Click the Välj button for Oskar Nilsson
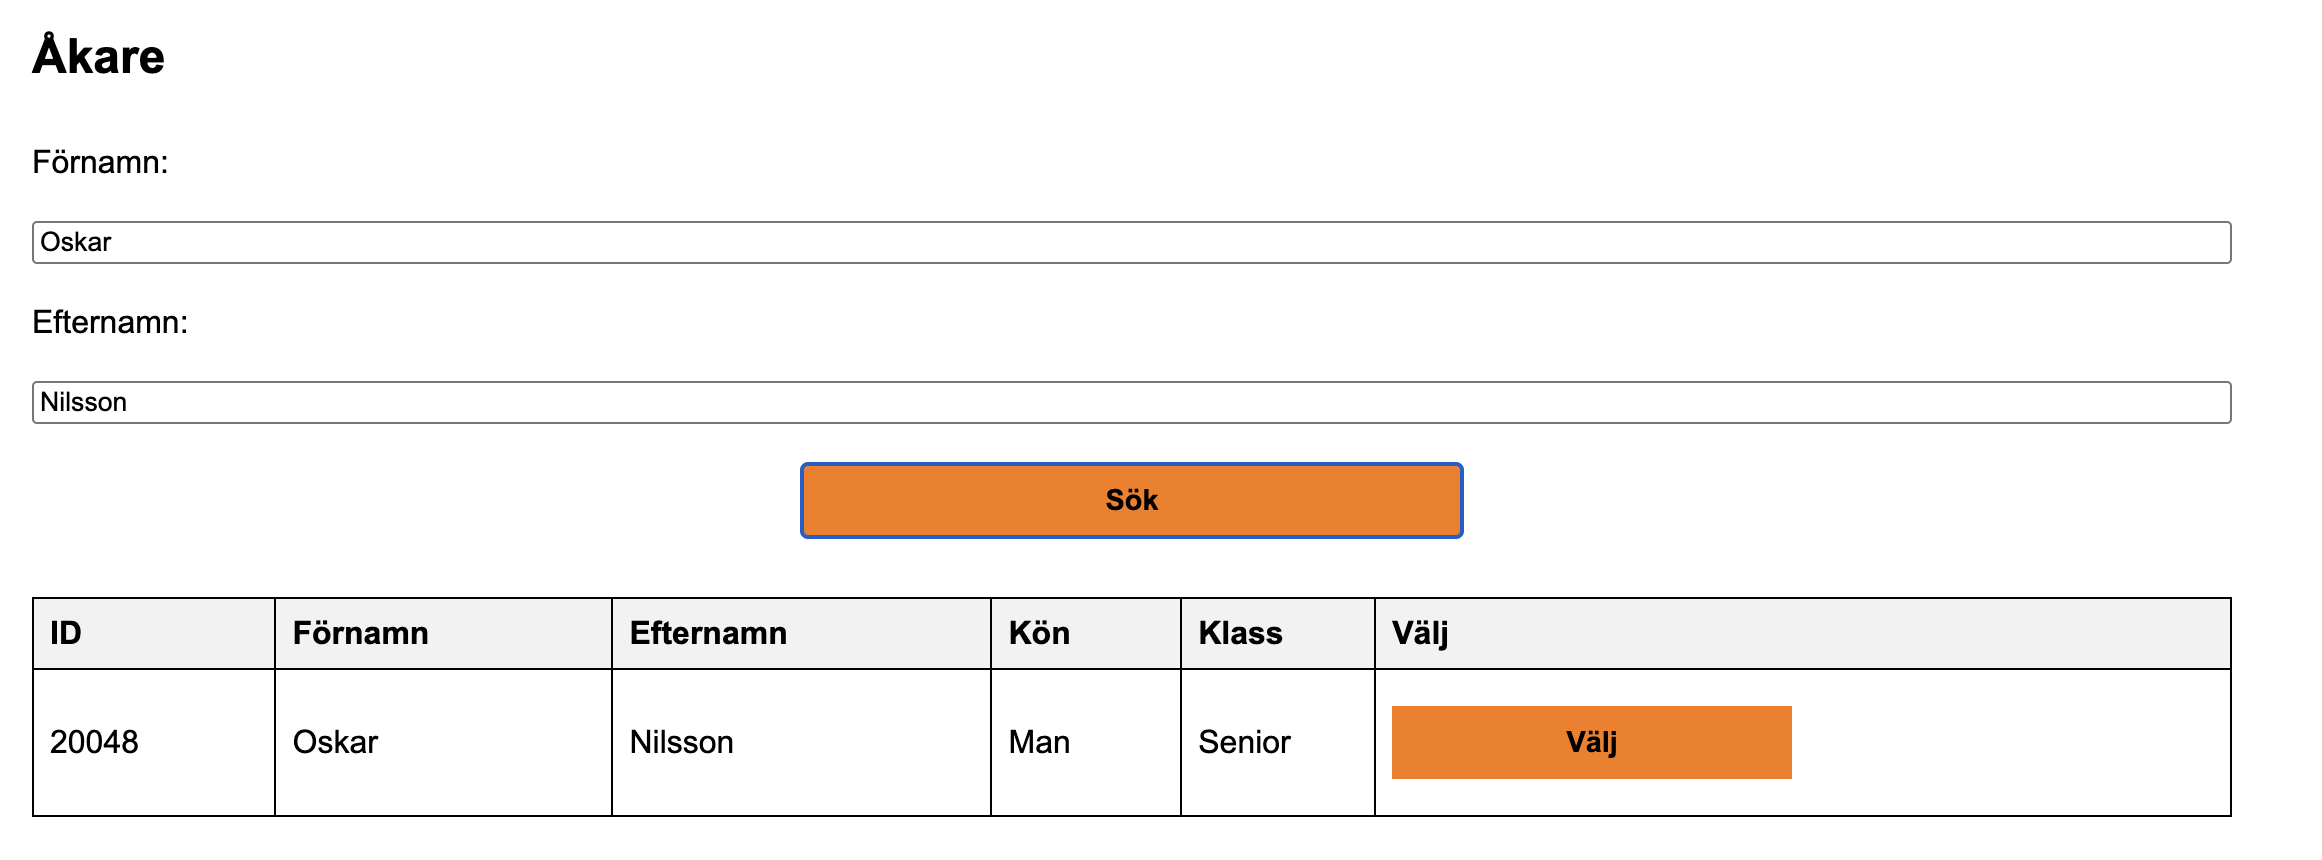2322x860 pixels. pyautogui.click(x=1590, y=742)
